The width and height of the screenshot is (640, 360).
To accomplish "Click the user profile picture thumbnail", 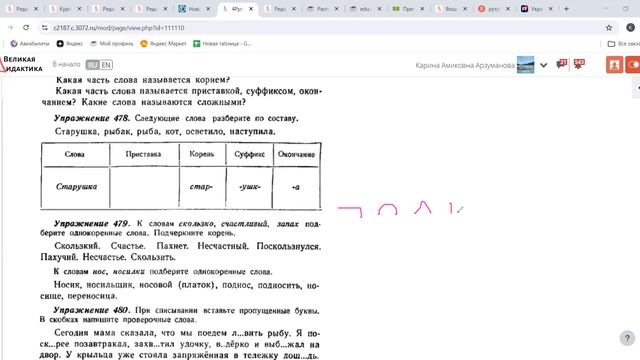I will (x=525, y=65).
